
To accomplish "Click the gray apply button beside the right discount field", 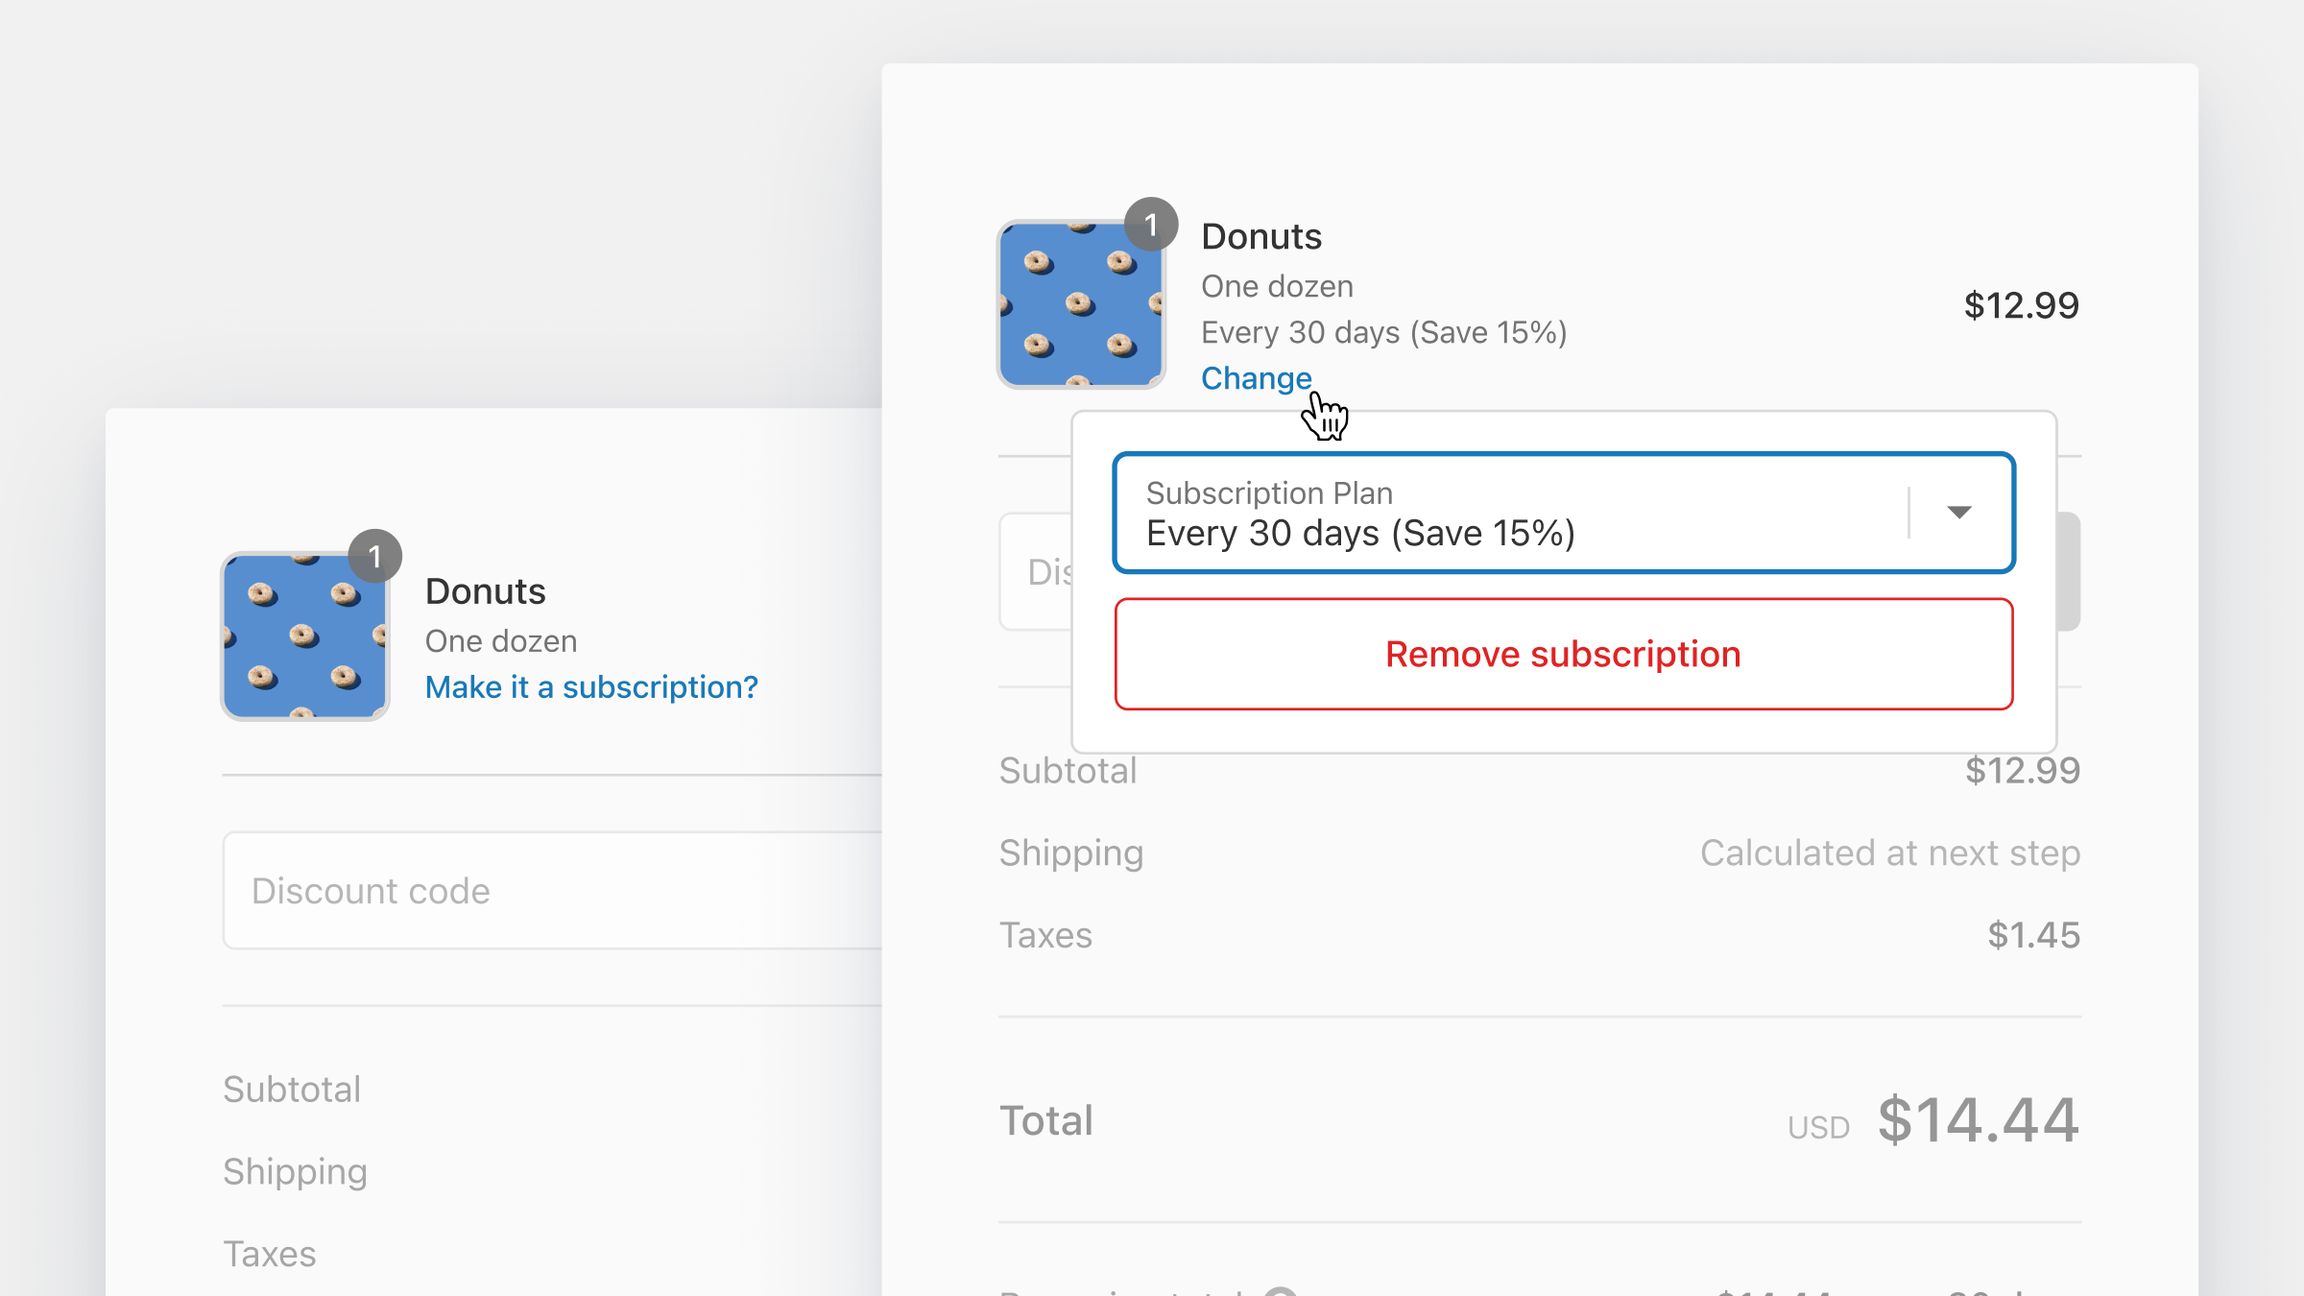I will [2068, 571].
